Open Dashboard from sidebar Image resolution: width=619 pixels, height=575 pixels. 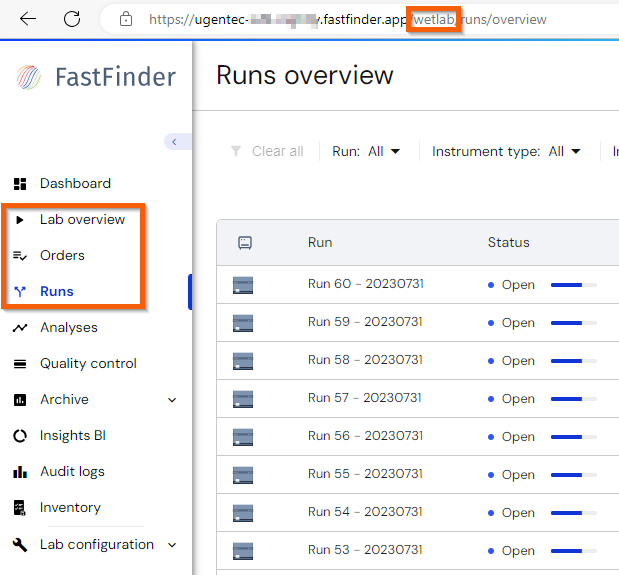click(x=75, y=184)
